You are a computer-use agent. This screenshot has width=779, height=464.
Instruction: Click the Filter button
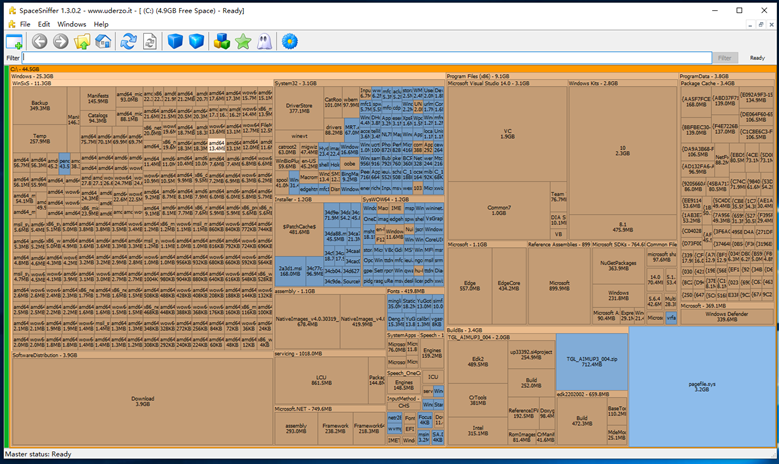click(x=724, y=58)
